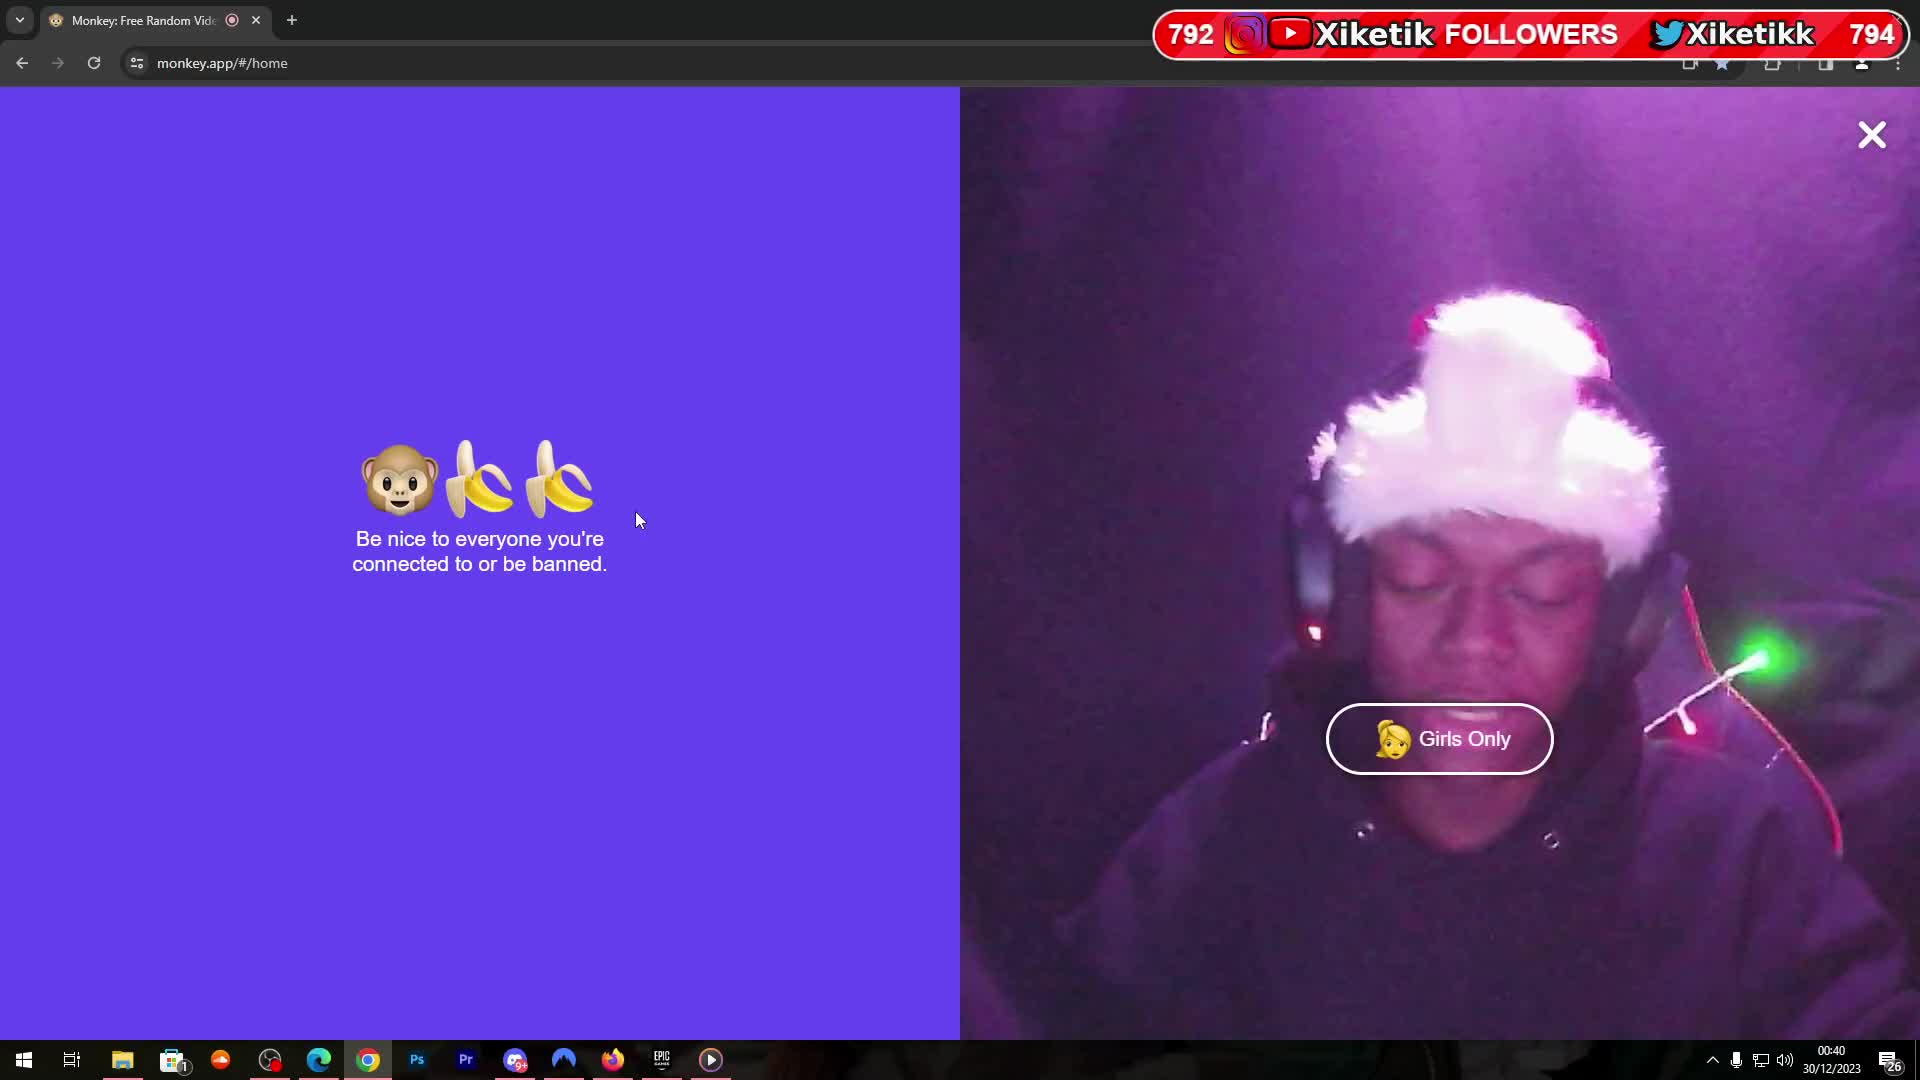
Task: Show hidden system tray icons
Action: point(1712,1060)
